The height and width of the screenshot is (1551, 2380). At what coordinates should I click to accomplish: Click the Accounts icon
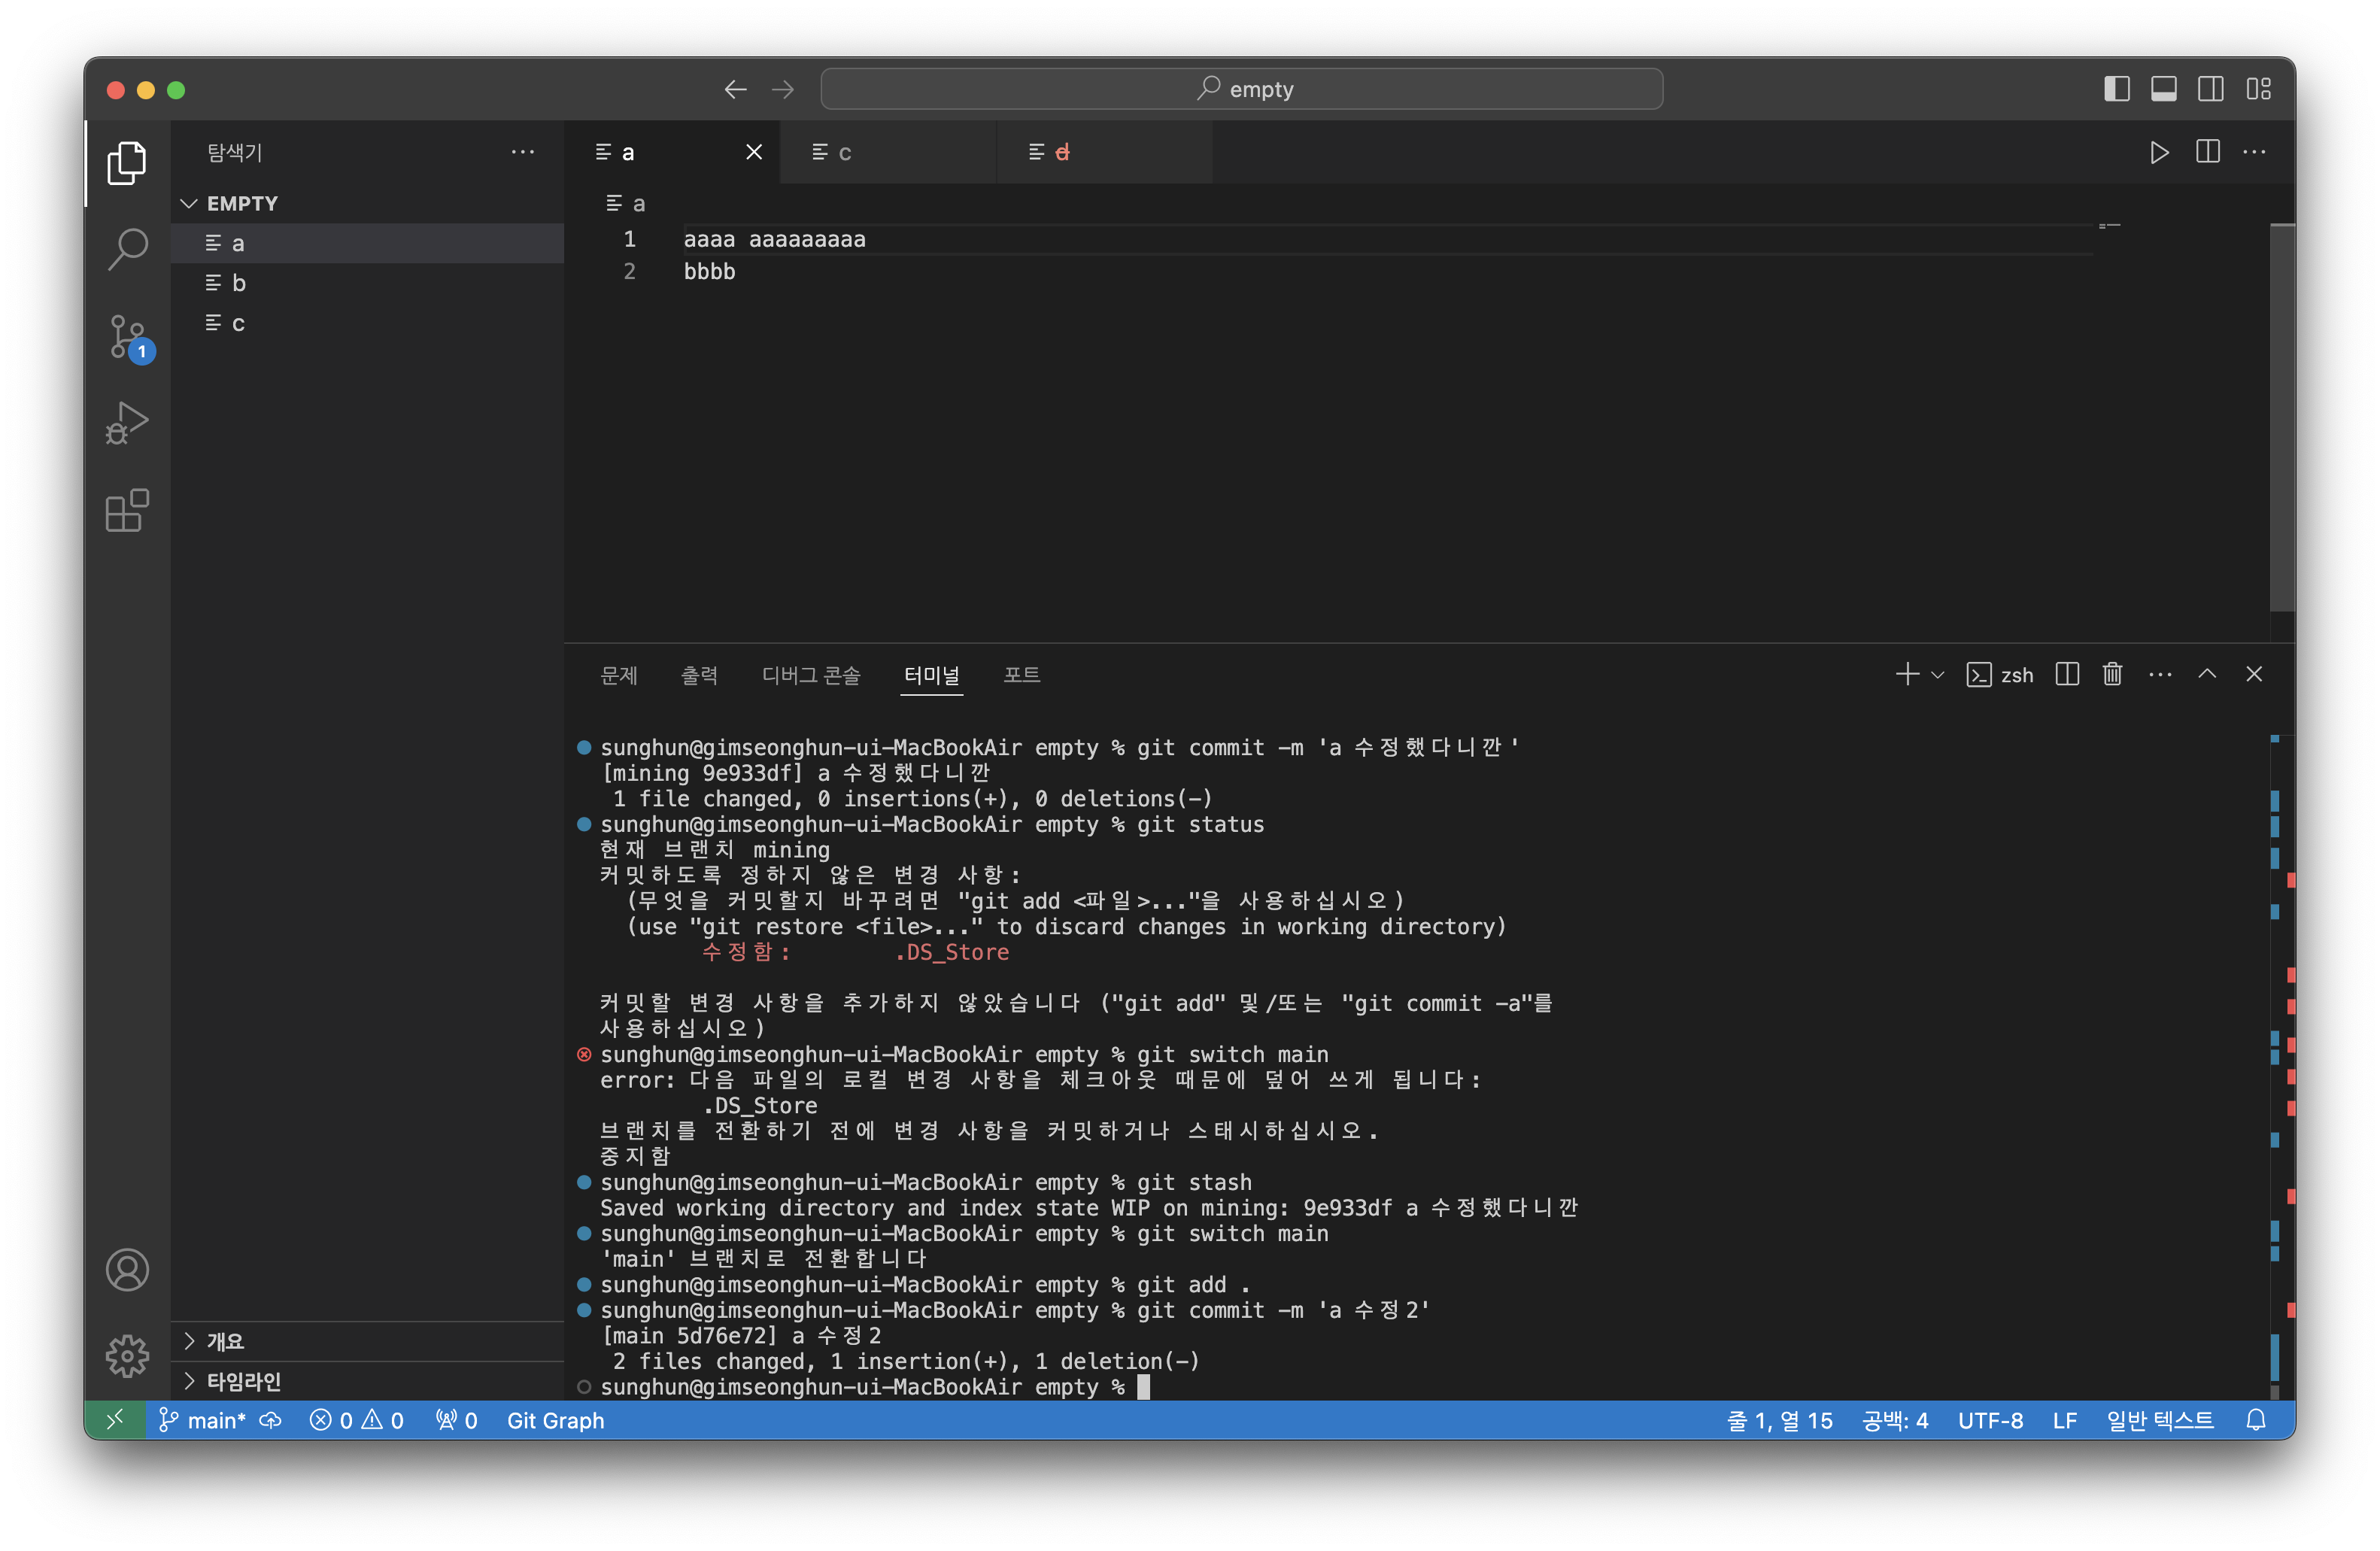(x=127, y=1270)
